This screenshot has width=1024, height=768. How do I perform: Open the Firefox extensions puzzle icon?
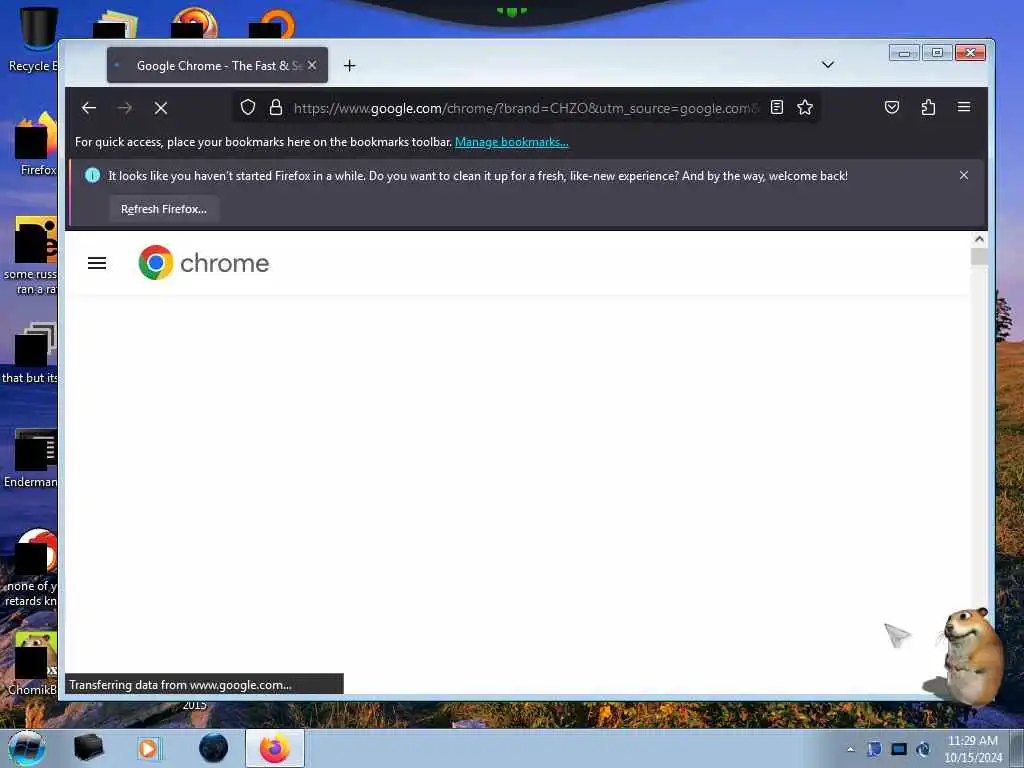(928, 107)
